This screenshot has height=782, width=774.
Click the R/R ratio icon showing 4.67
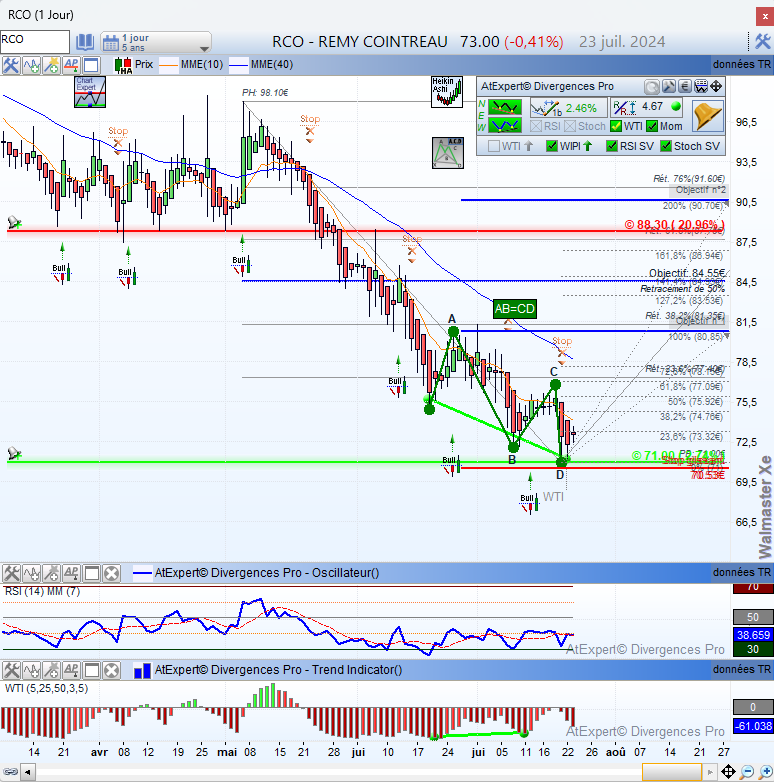pos(625,108)
